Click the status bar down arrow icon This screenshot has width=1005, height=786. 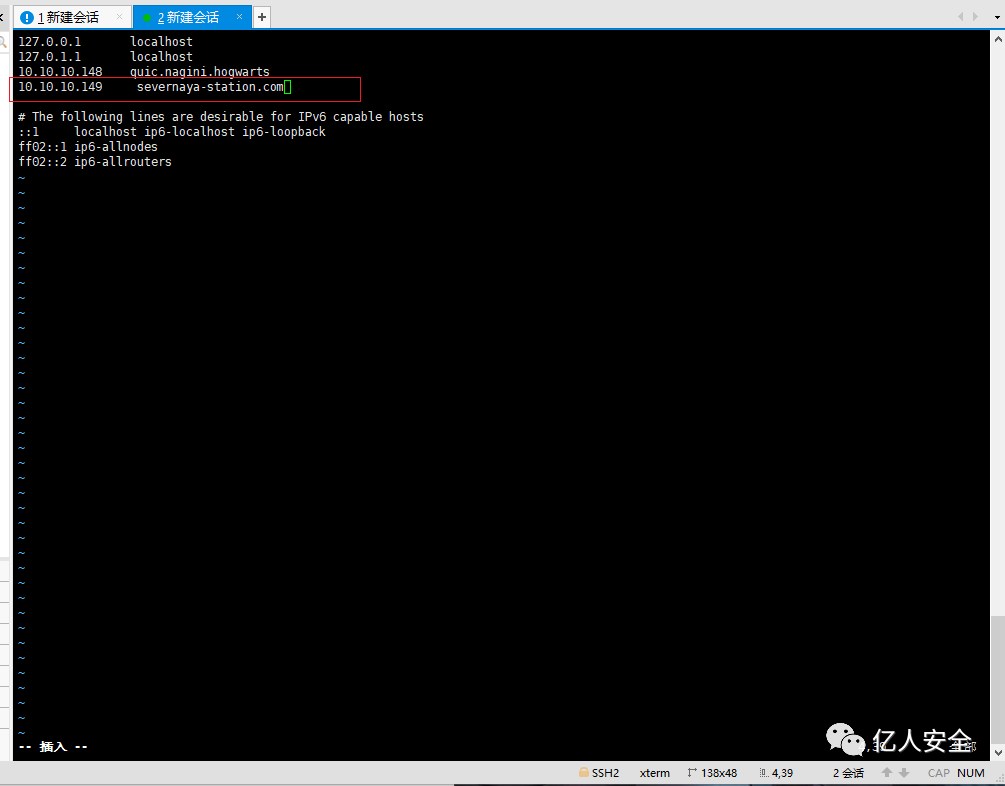(904, 773)
